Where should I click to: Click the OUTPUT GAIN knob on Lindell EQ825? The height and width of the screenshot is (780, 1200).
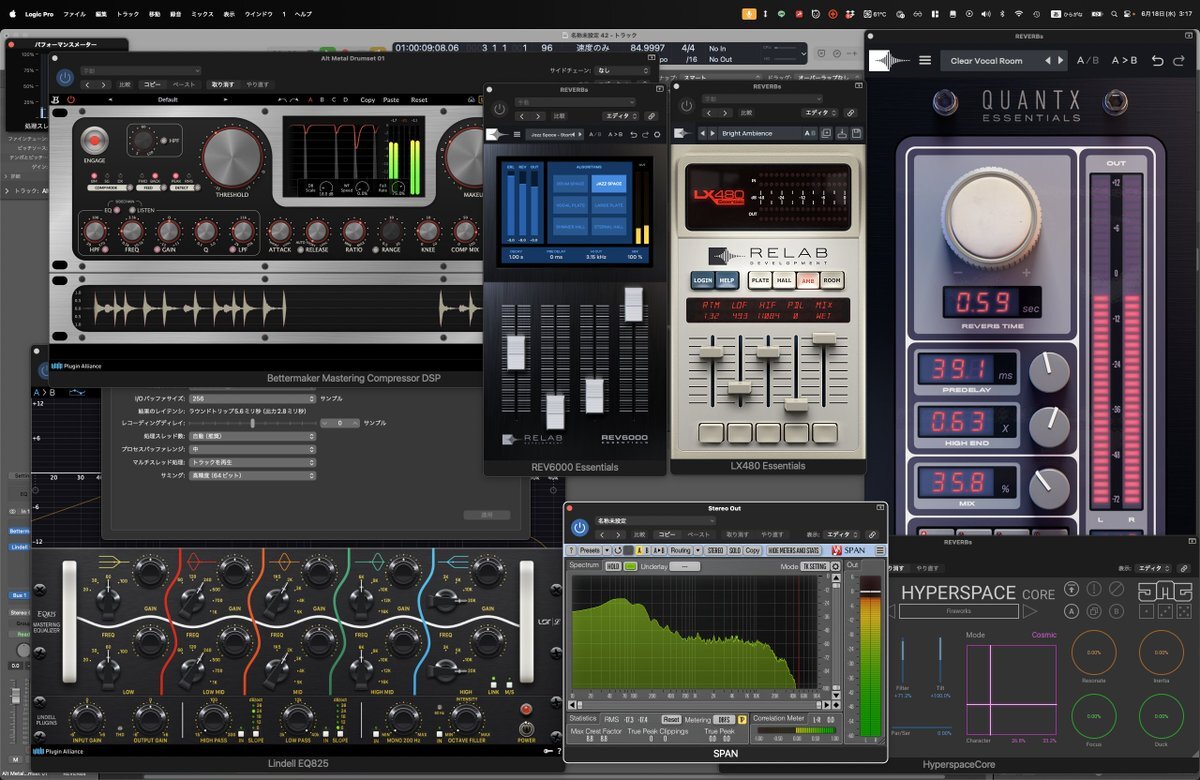[150, 718]
